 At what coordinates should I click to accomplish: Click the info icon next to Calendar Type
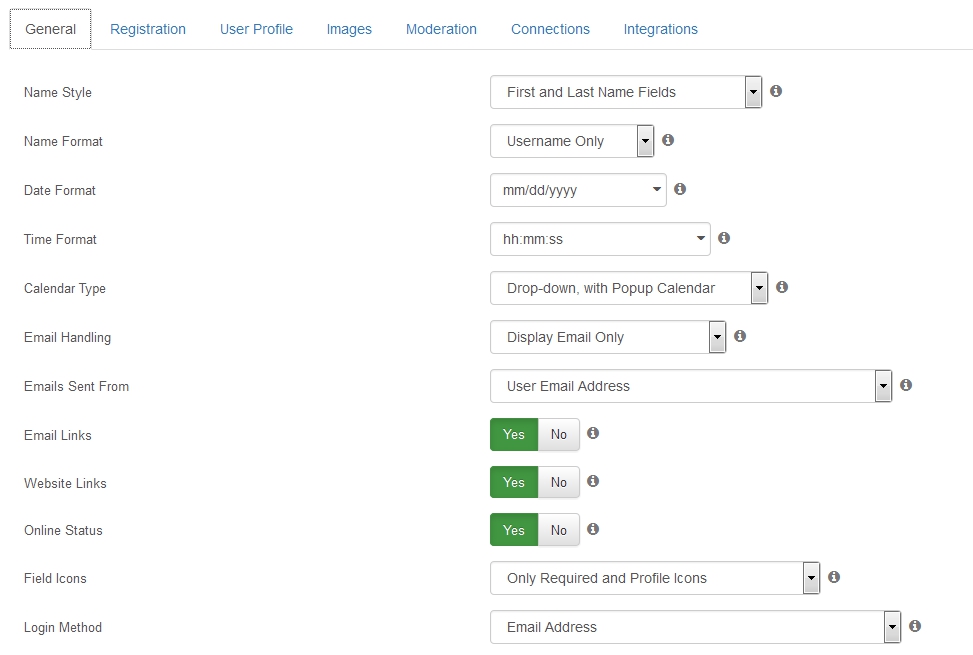click(782, 287)
